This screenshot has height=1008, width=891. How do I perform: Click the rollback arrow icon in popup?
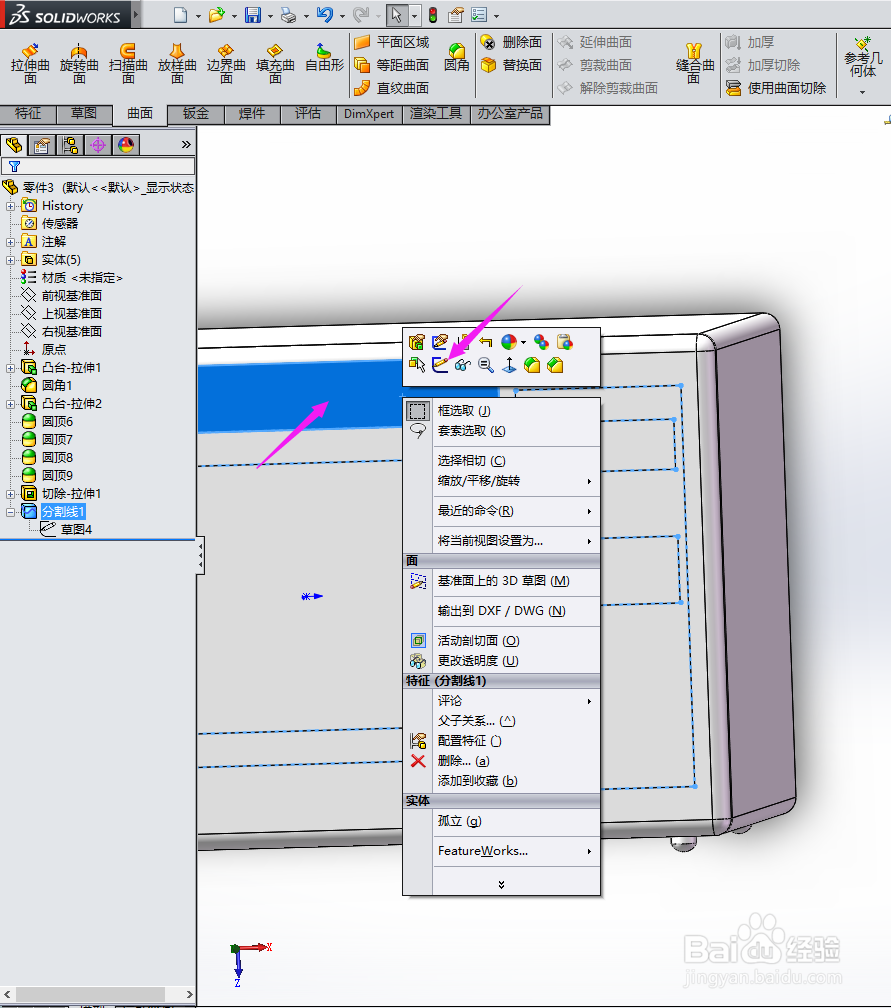(486, 342)
